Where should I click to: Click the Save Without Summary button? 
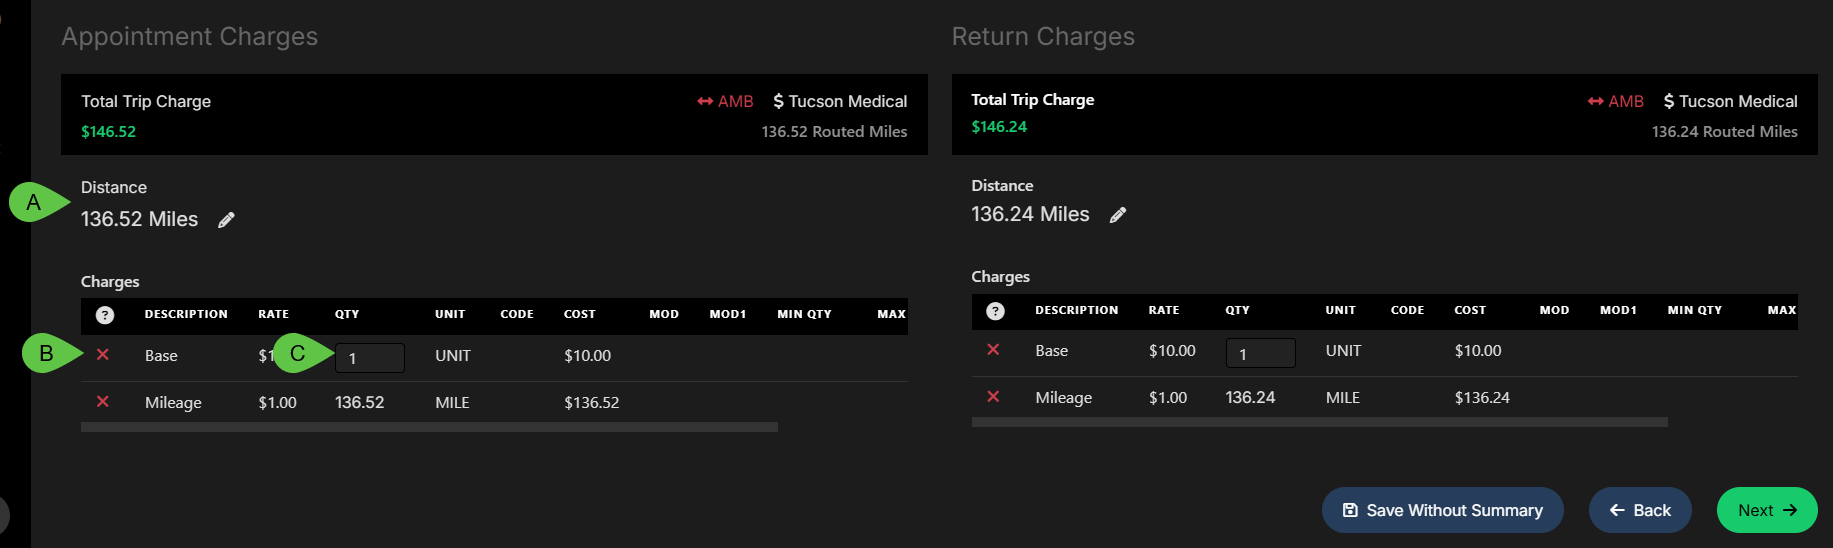pos(1443,510)
